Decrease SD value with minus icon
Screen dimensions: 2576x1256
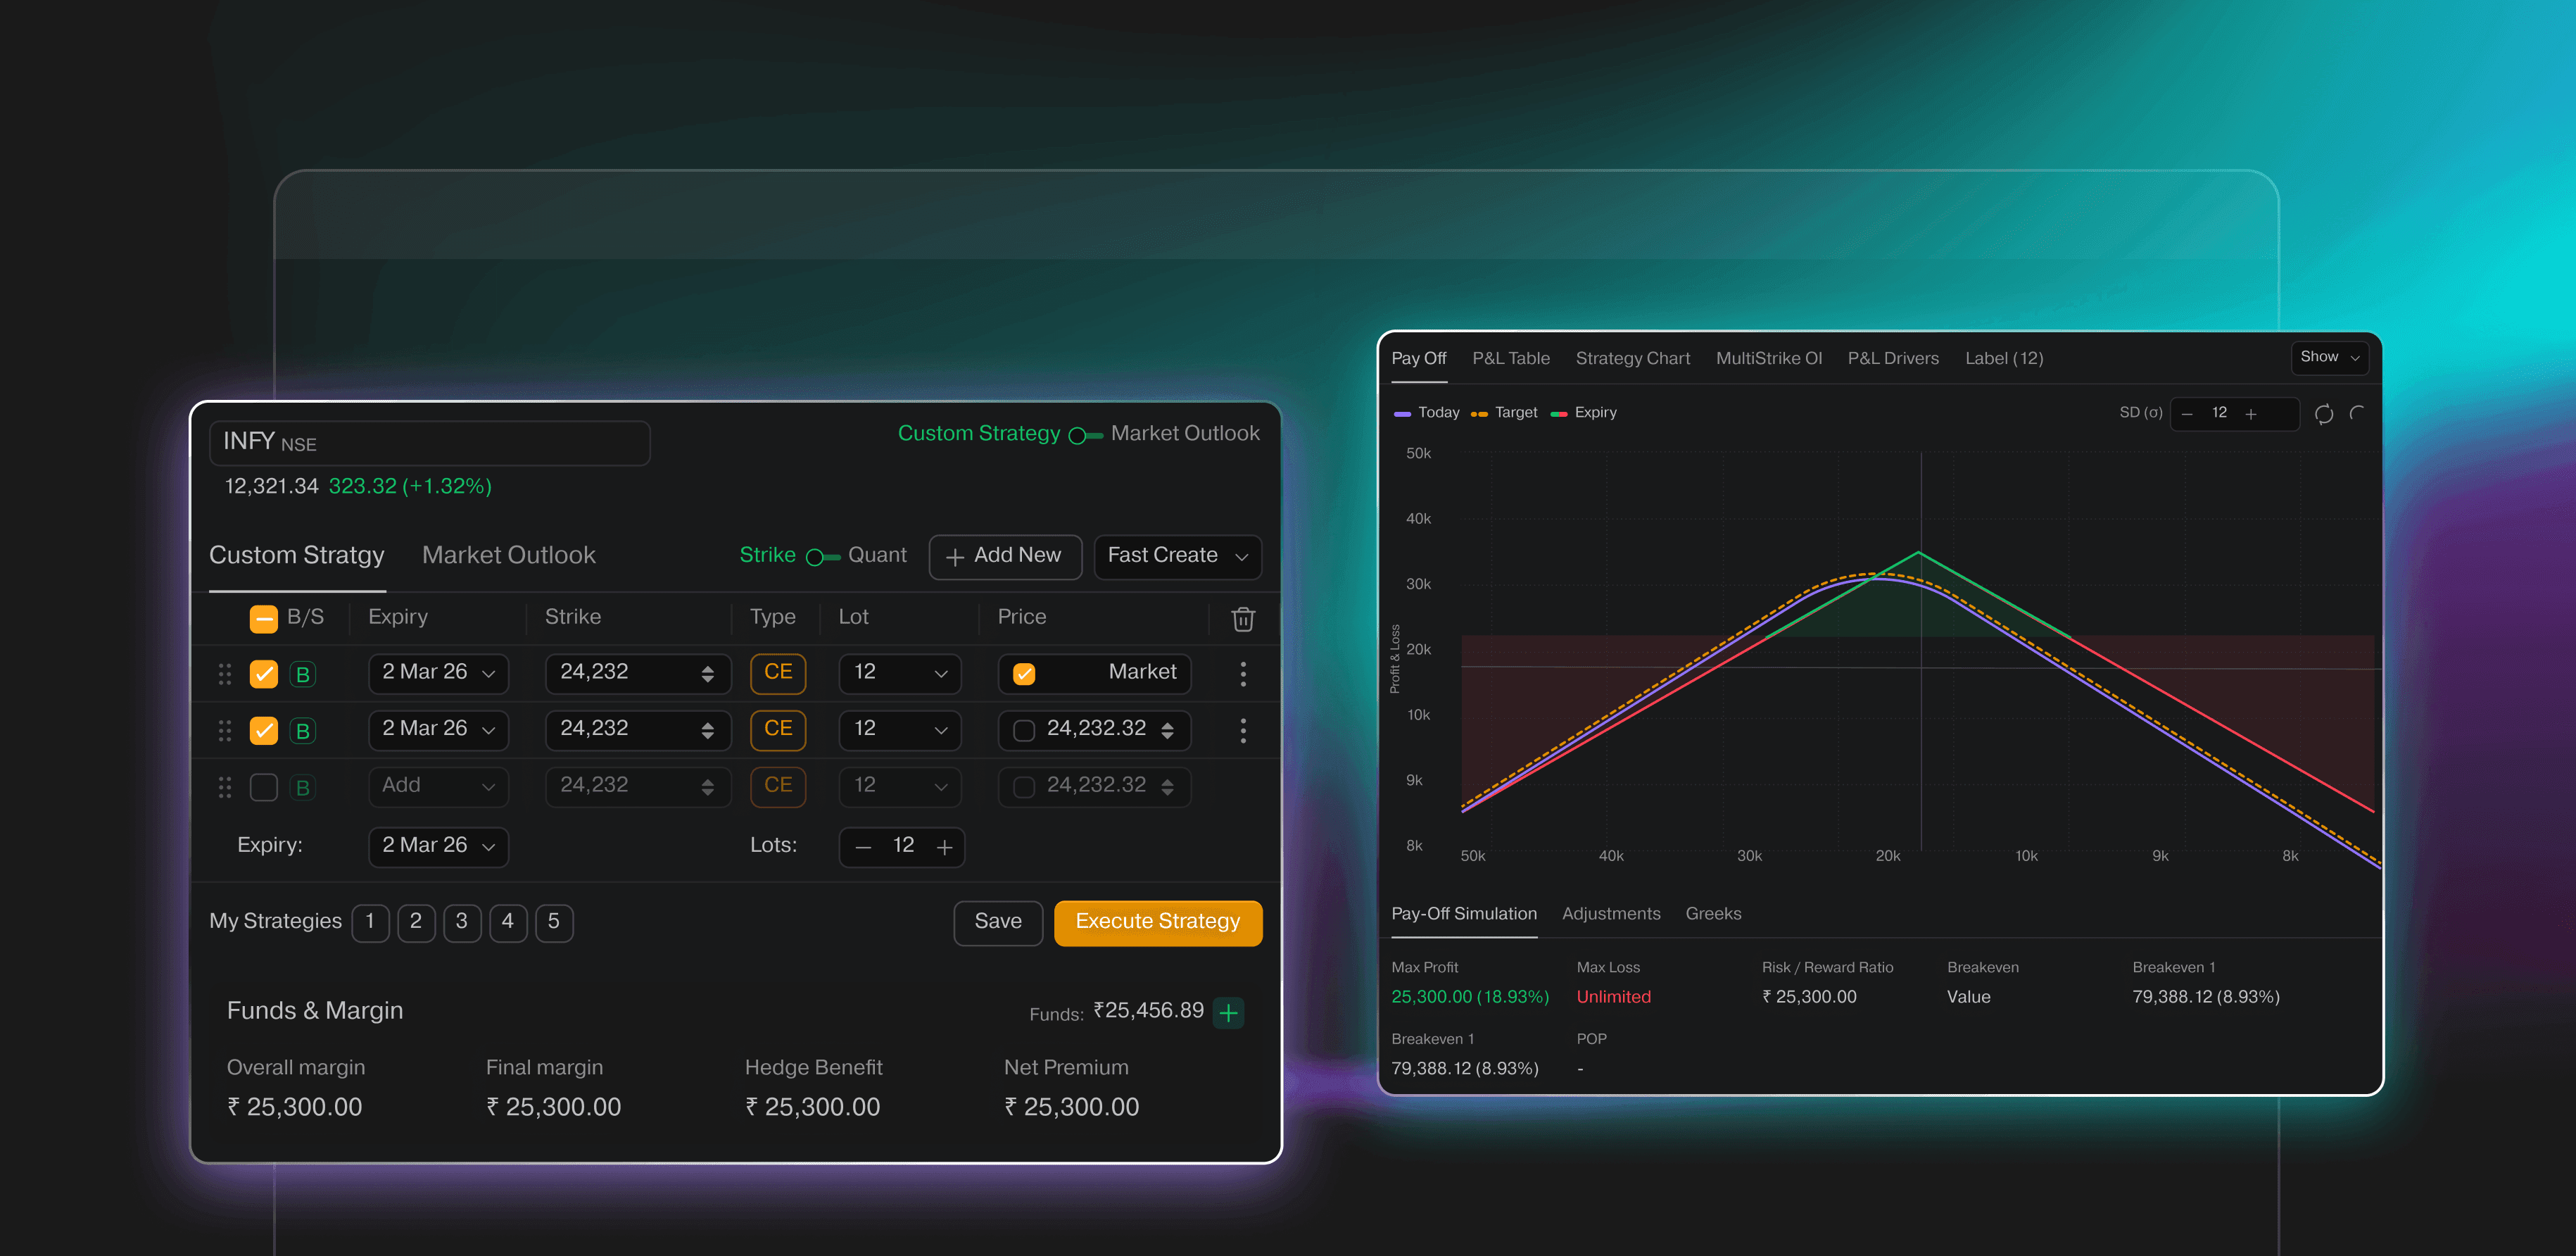tap(2187, 414)
